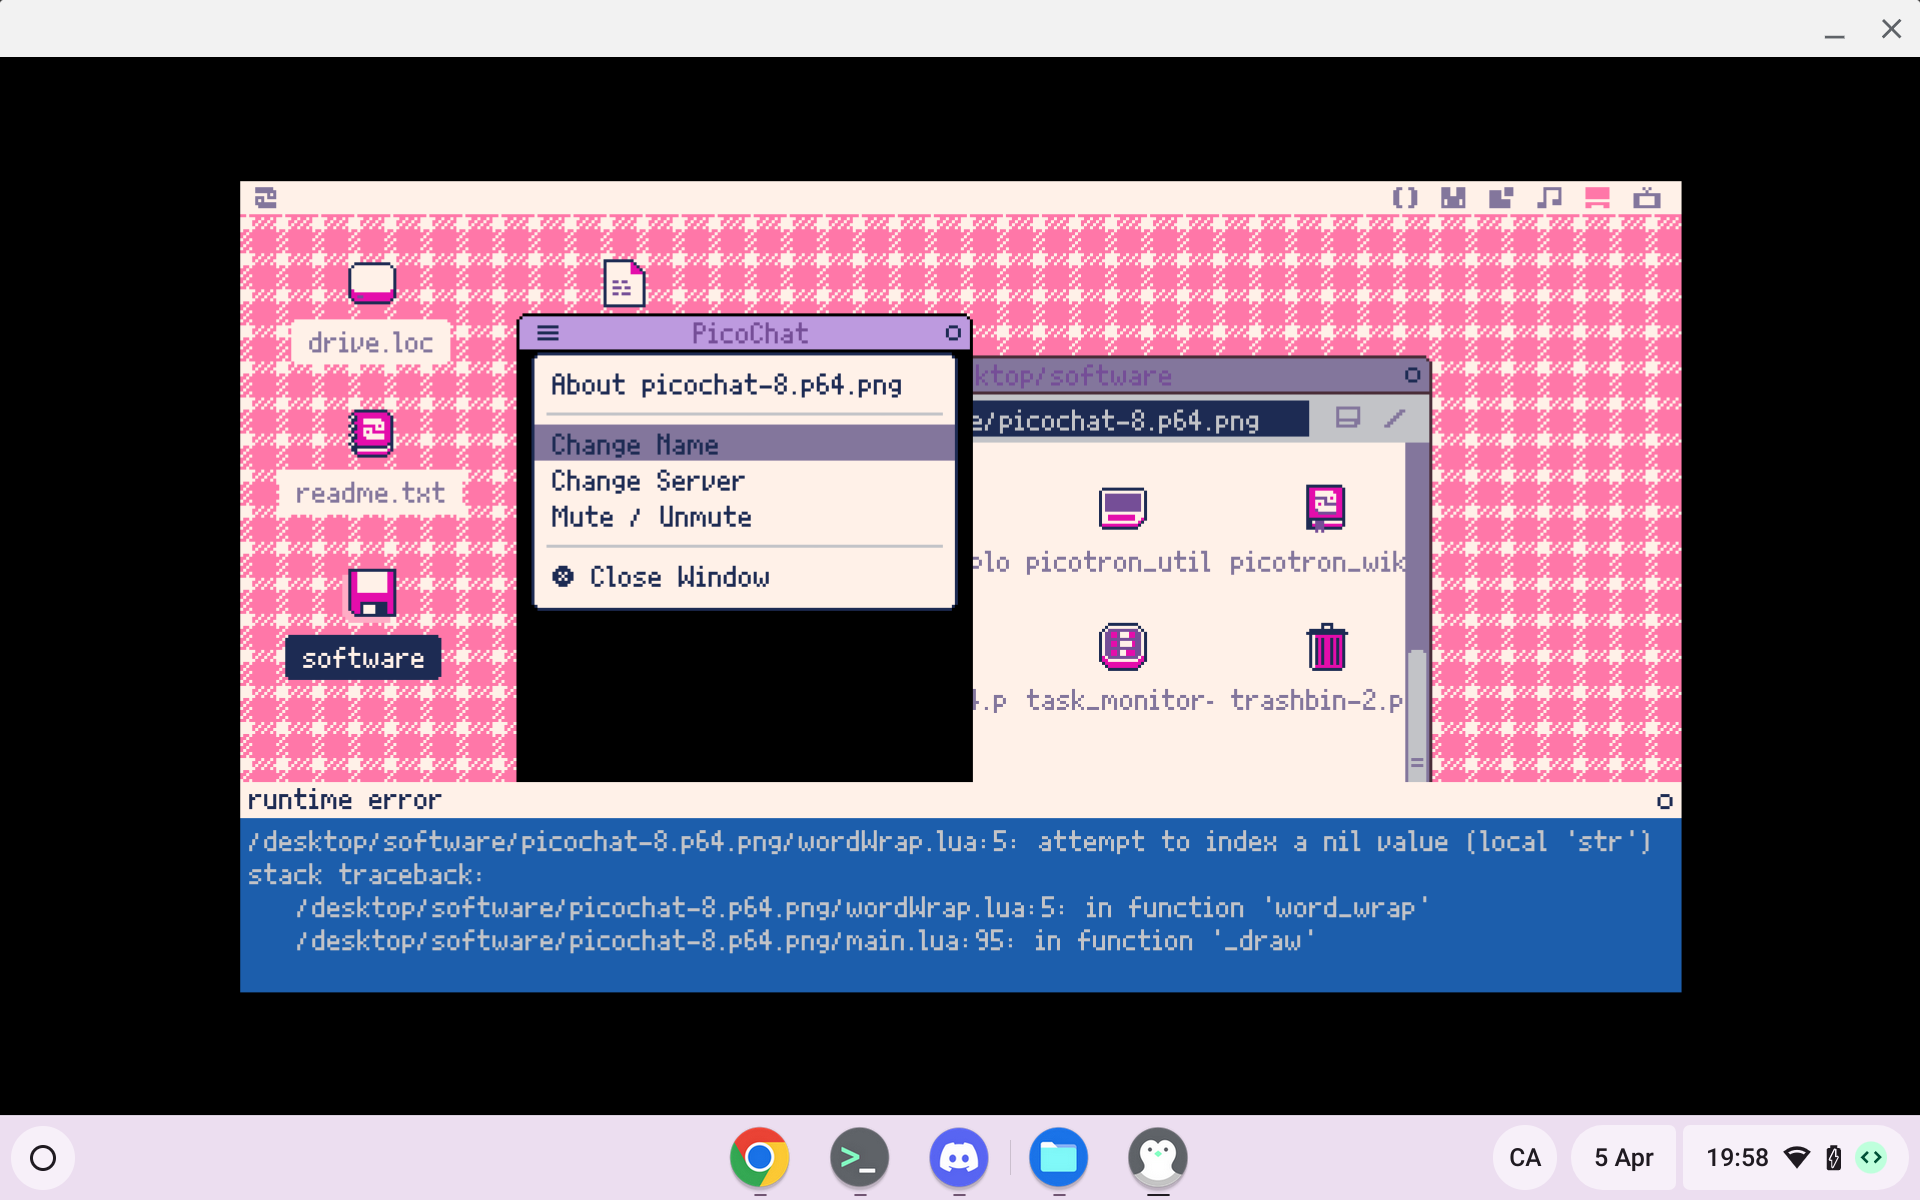Viewport: 1920px width, 1200px height.
Task: Select the software floppy disk icon
Action: [x=372, y=592]
